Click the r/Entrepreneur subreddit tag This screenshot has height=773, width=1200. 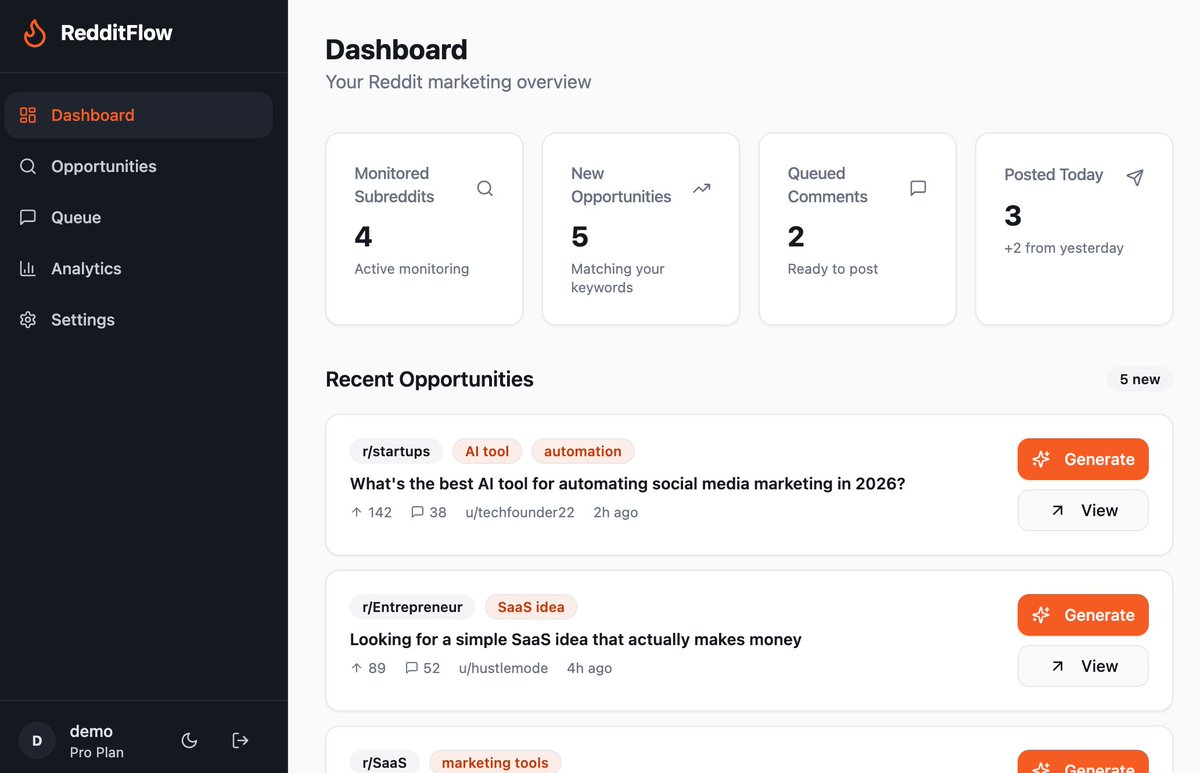point(412,607)
